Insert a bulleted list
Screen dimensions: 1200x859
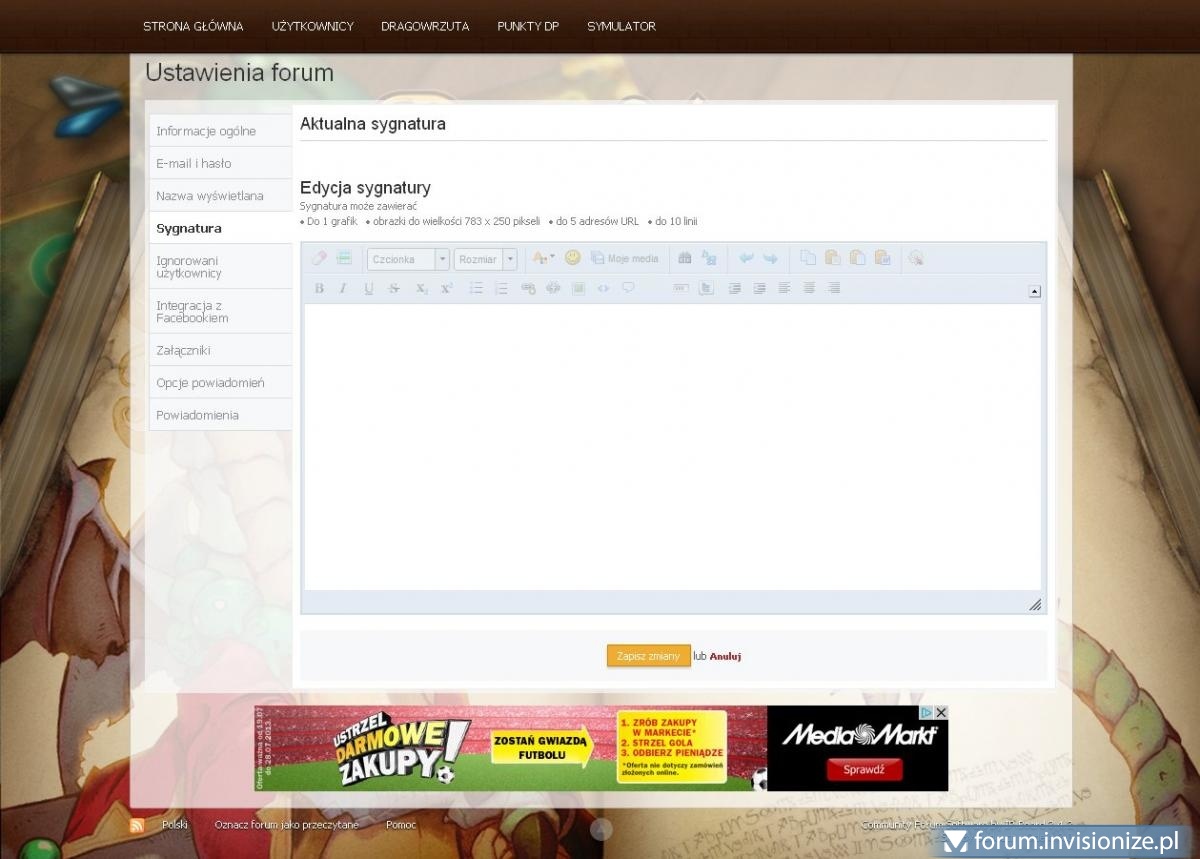point(476,288)
